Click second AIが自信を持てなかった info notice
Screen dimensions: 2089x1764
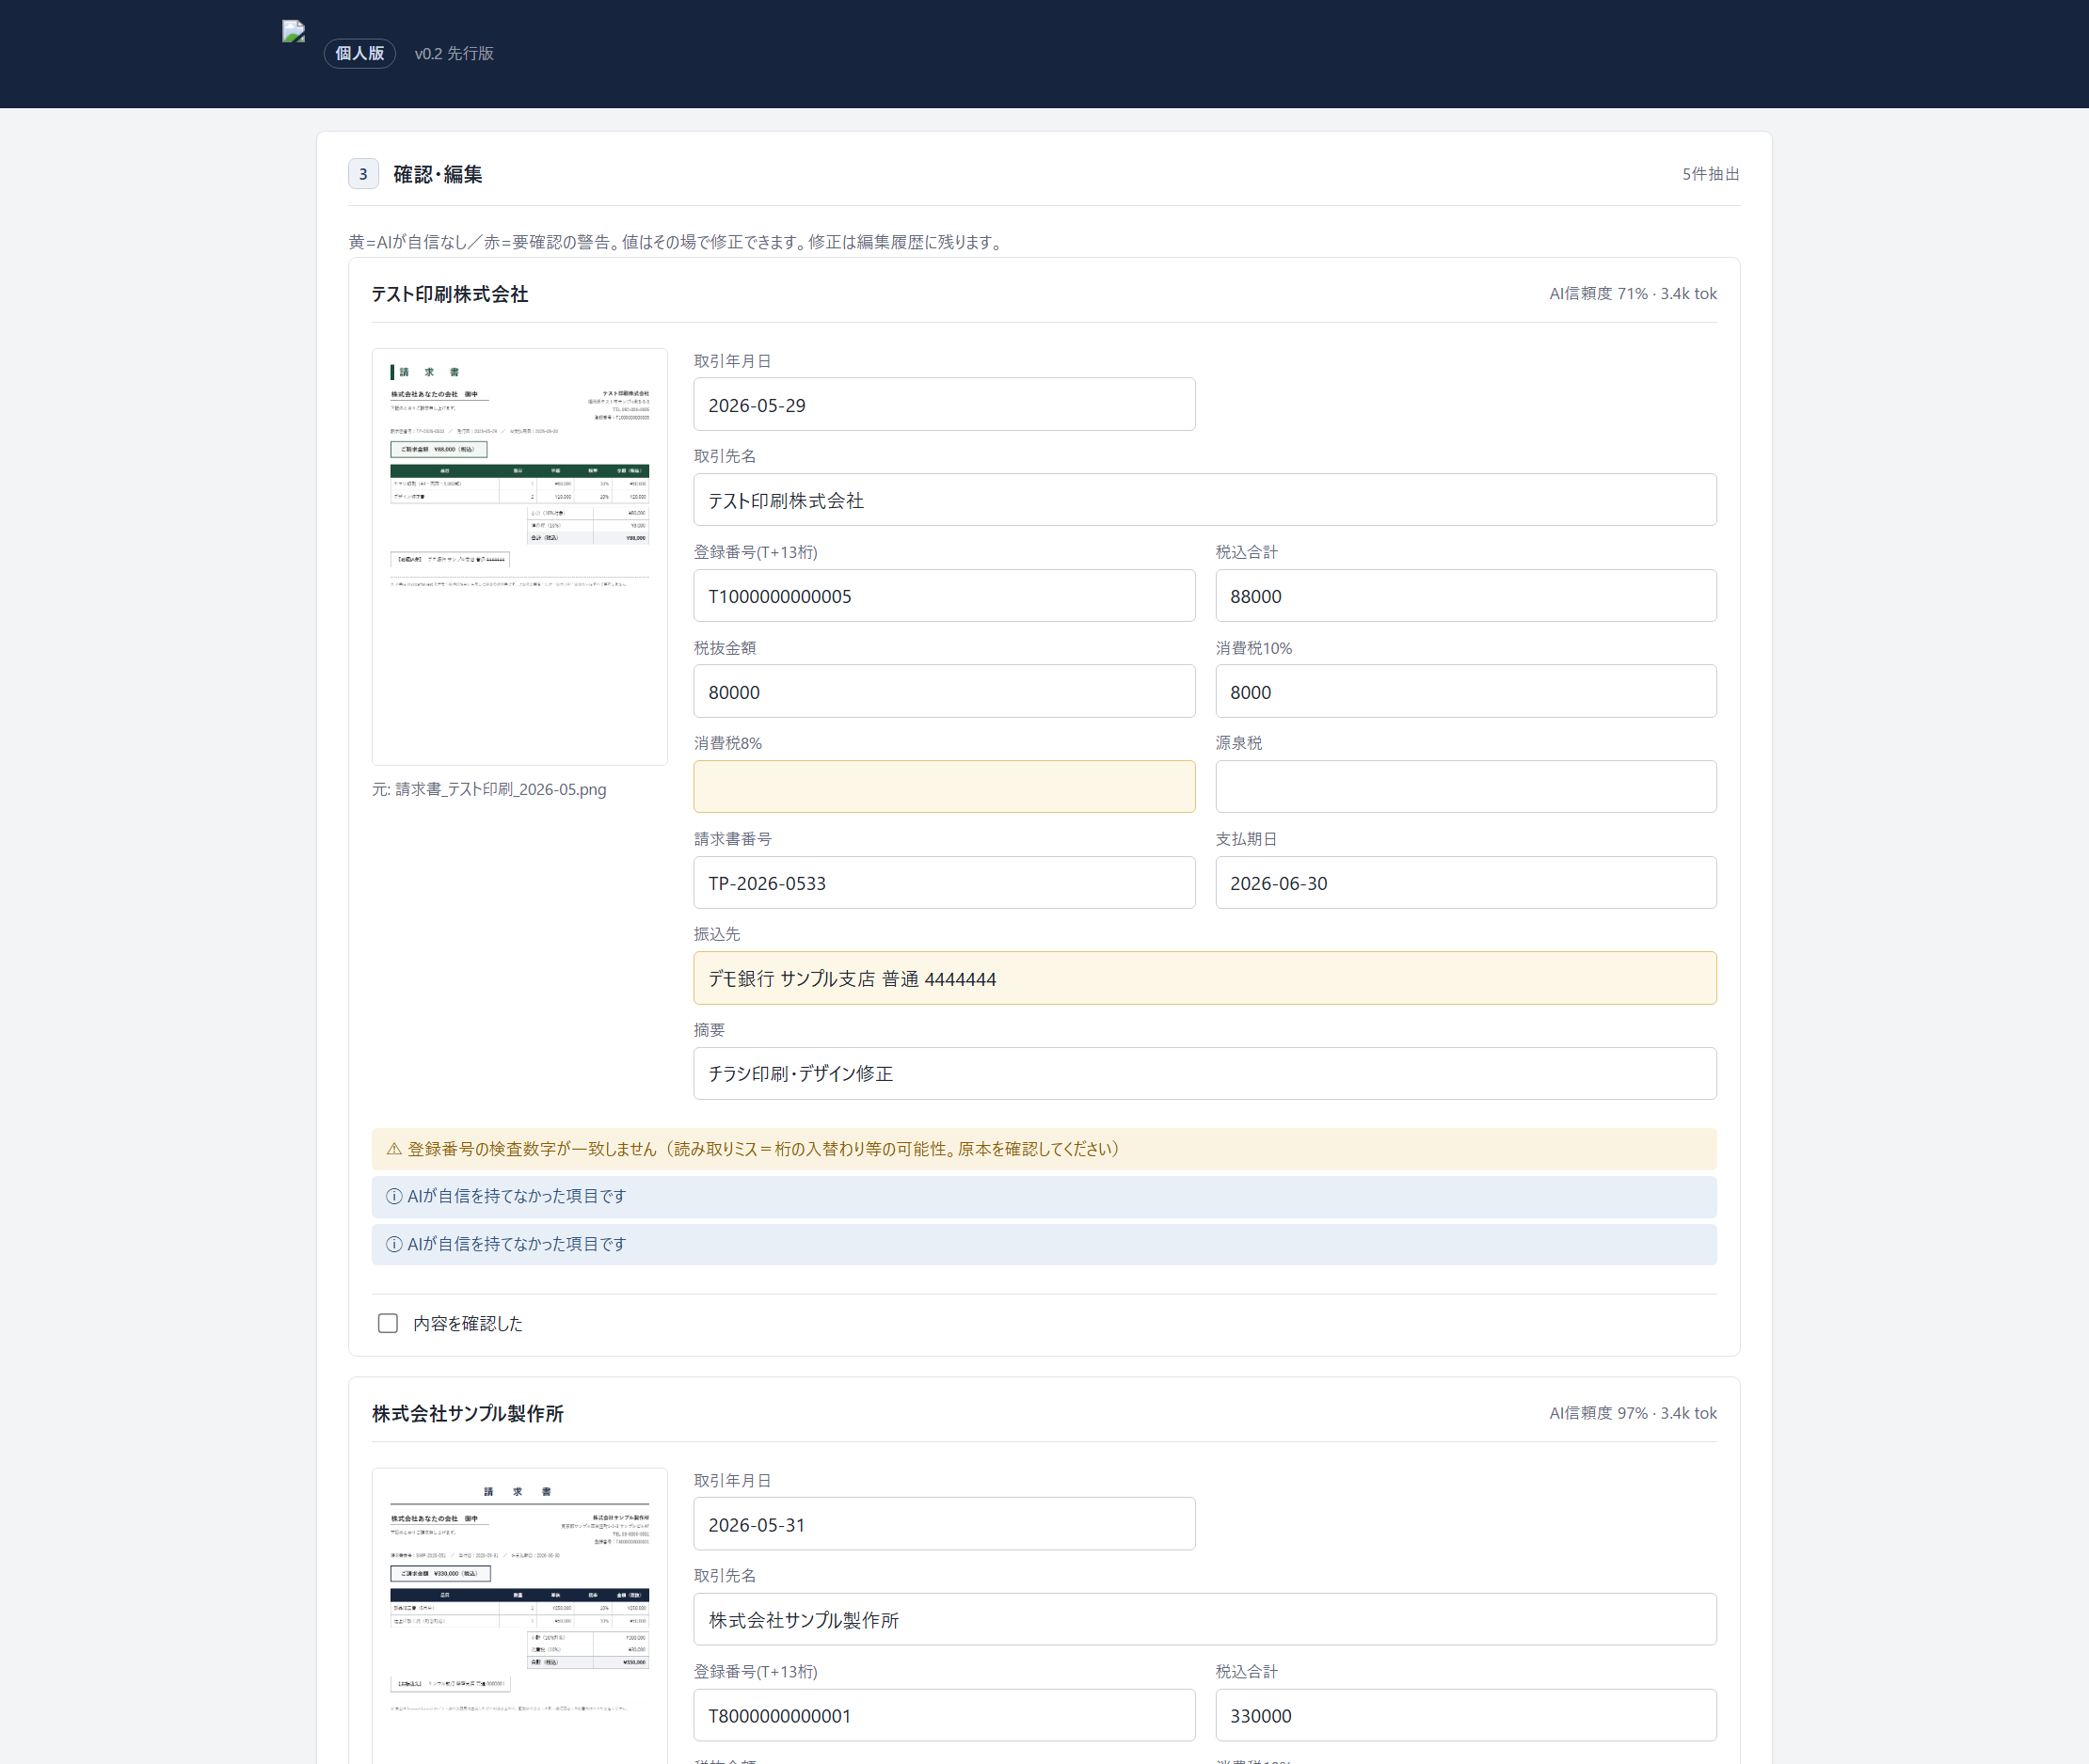[1044, 1245]
